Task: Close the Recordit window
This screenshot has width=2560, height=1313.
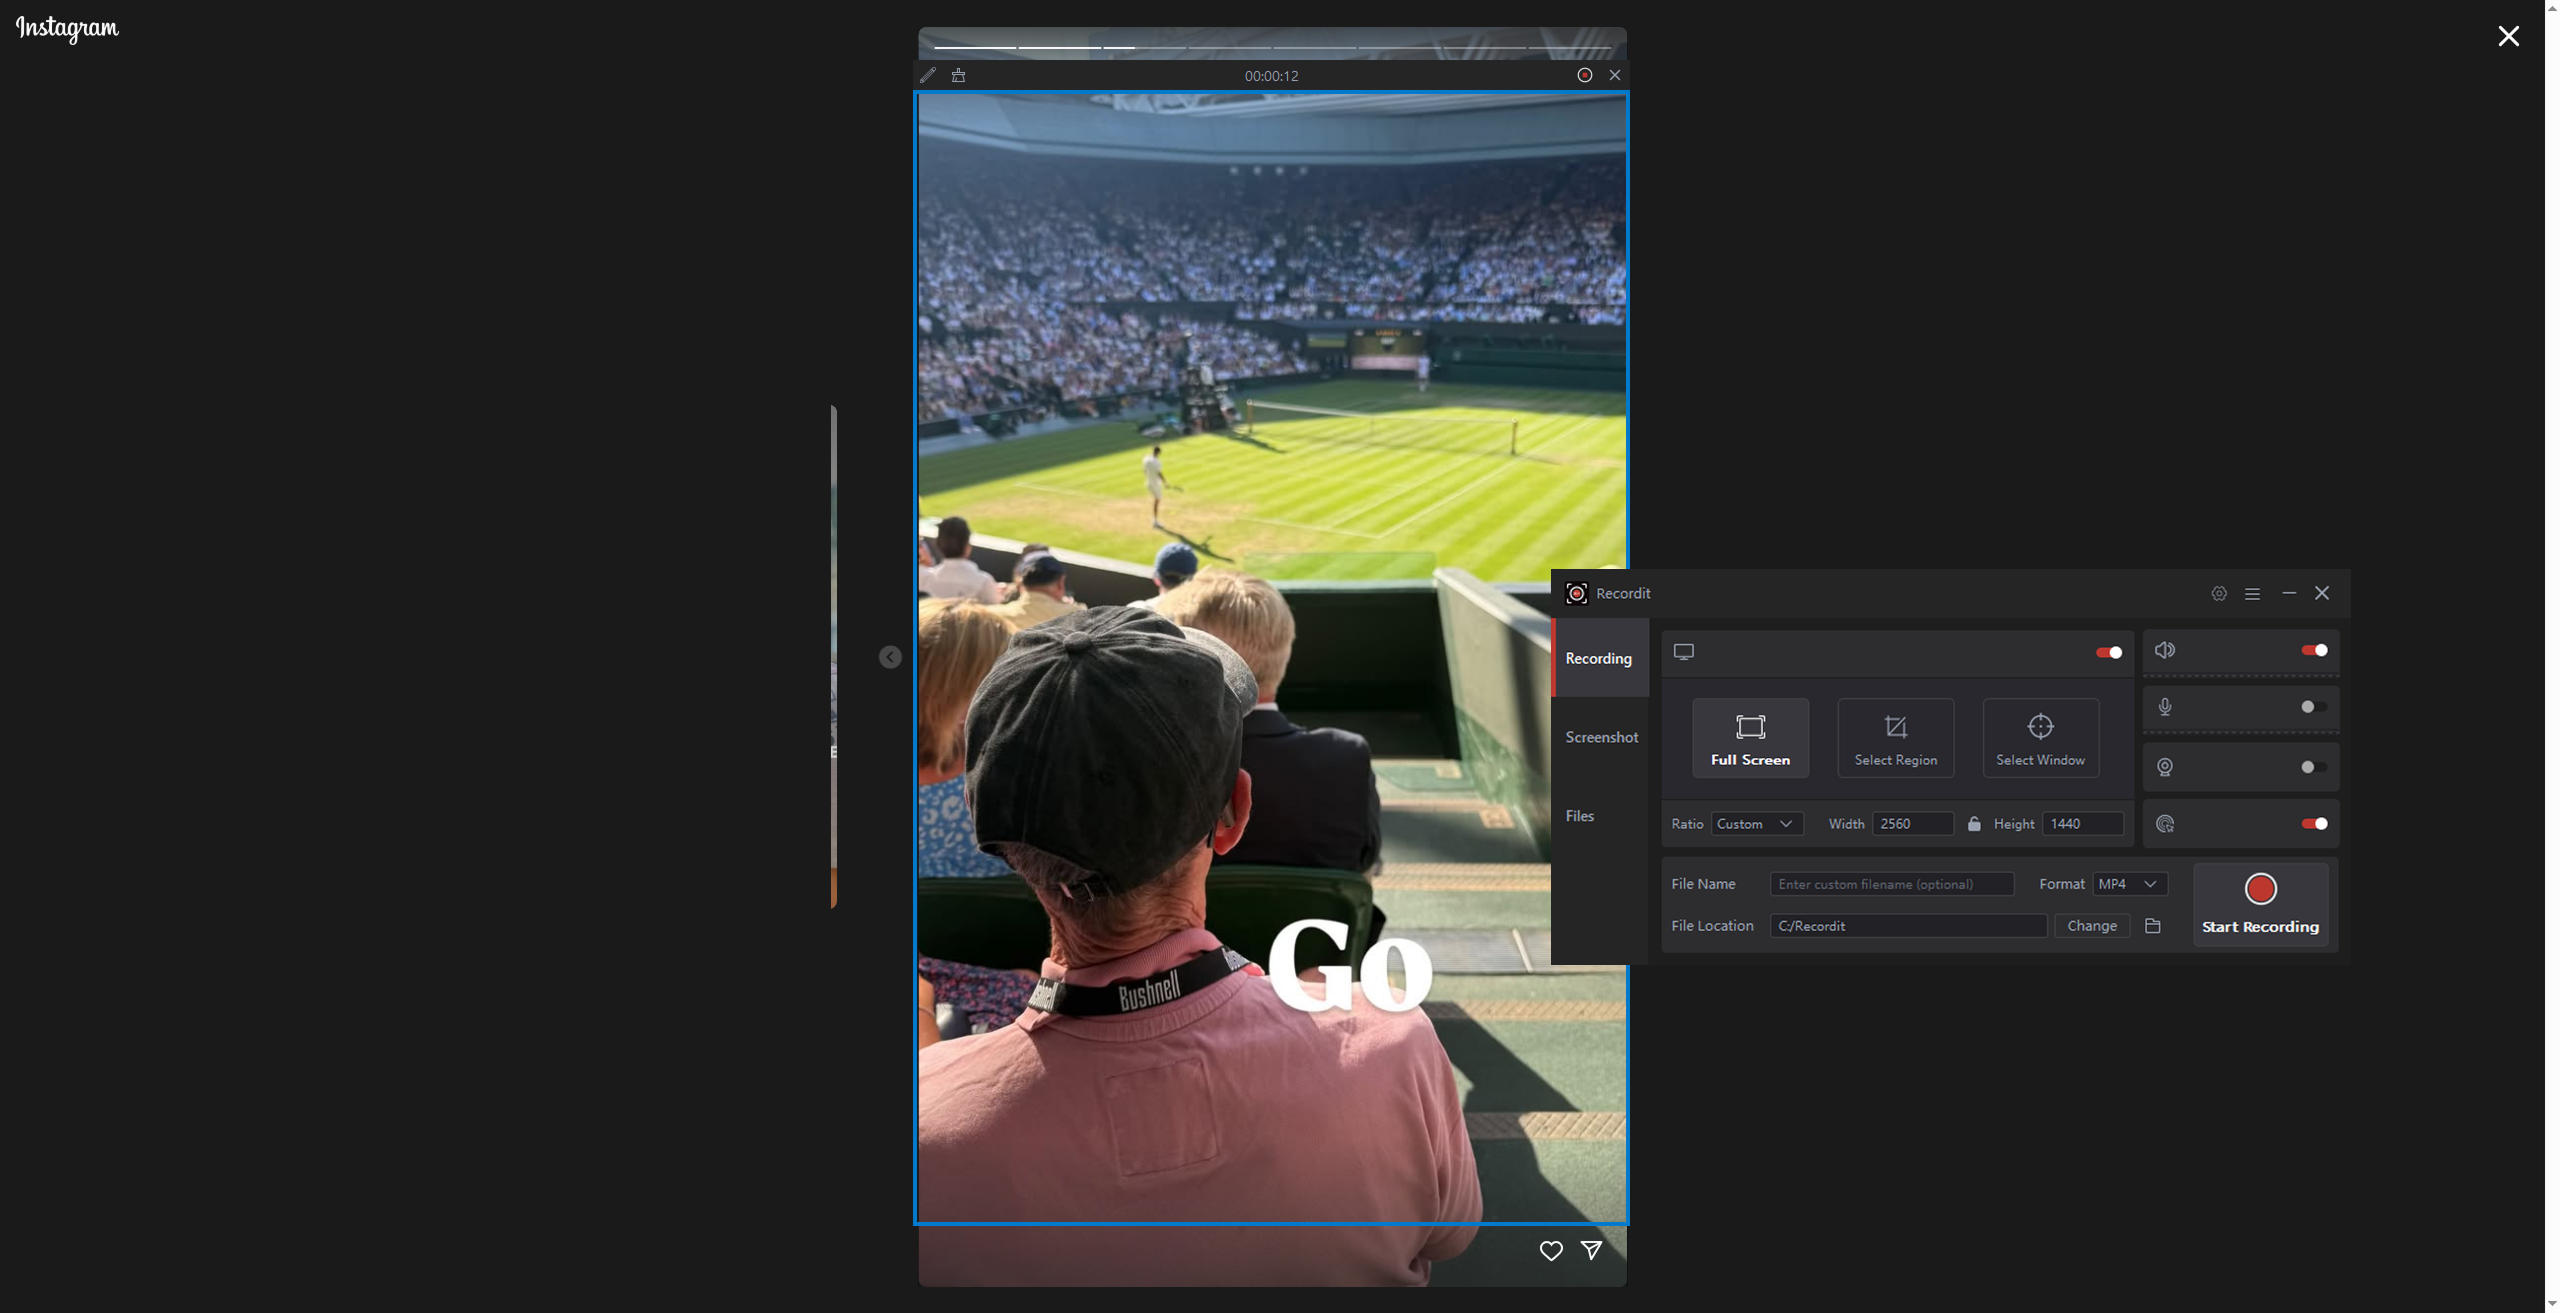Action: [x=2322, y=593]
